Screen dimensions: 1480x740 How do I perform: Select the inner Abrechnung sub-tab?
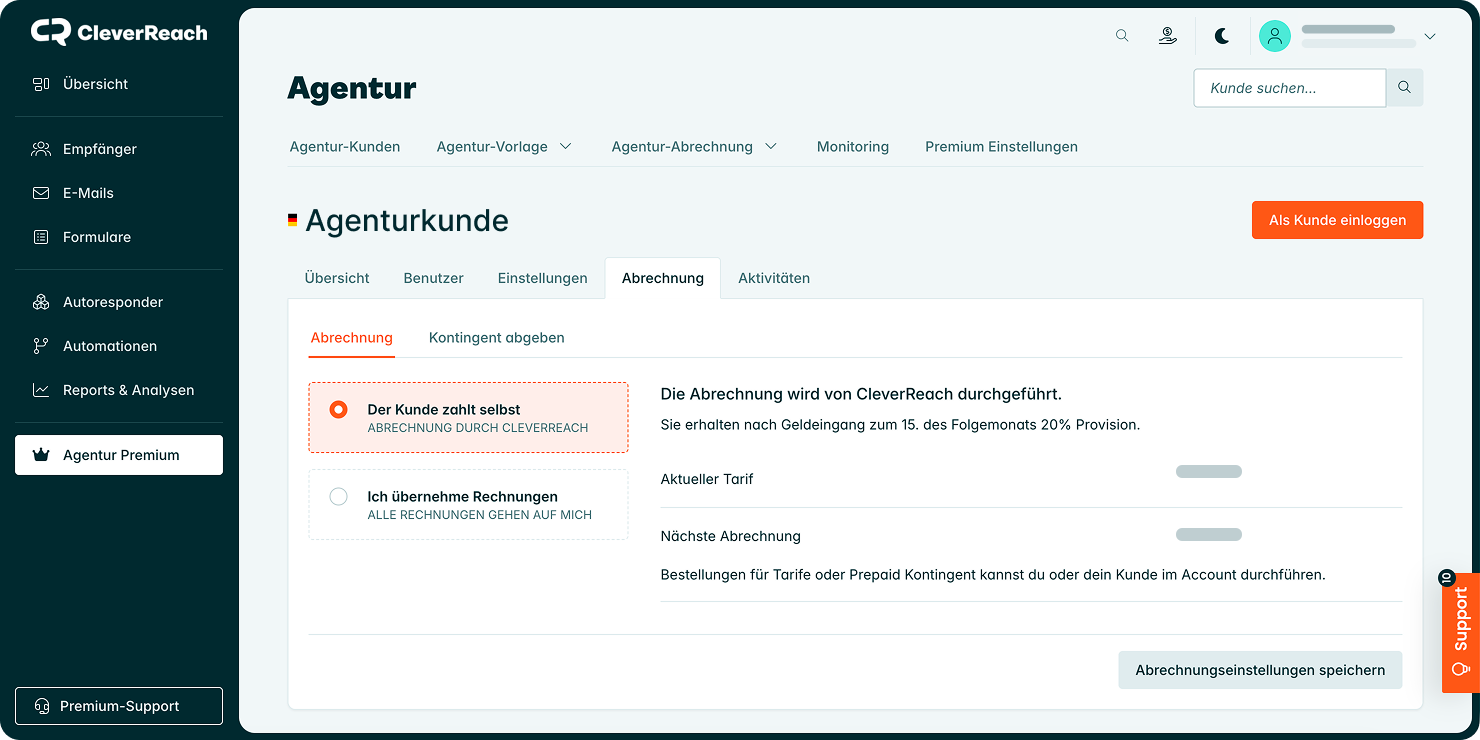click(x=352, y=338)
